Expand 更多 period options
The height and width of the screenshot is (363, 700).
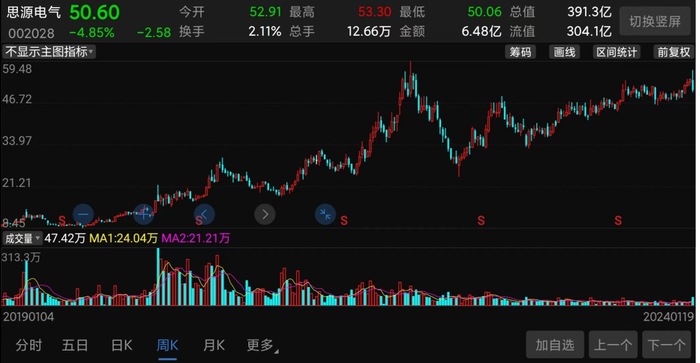pos(262,345)
